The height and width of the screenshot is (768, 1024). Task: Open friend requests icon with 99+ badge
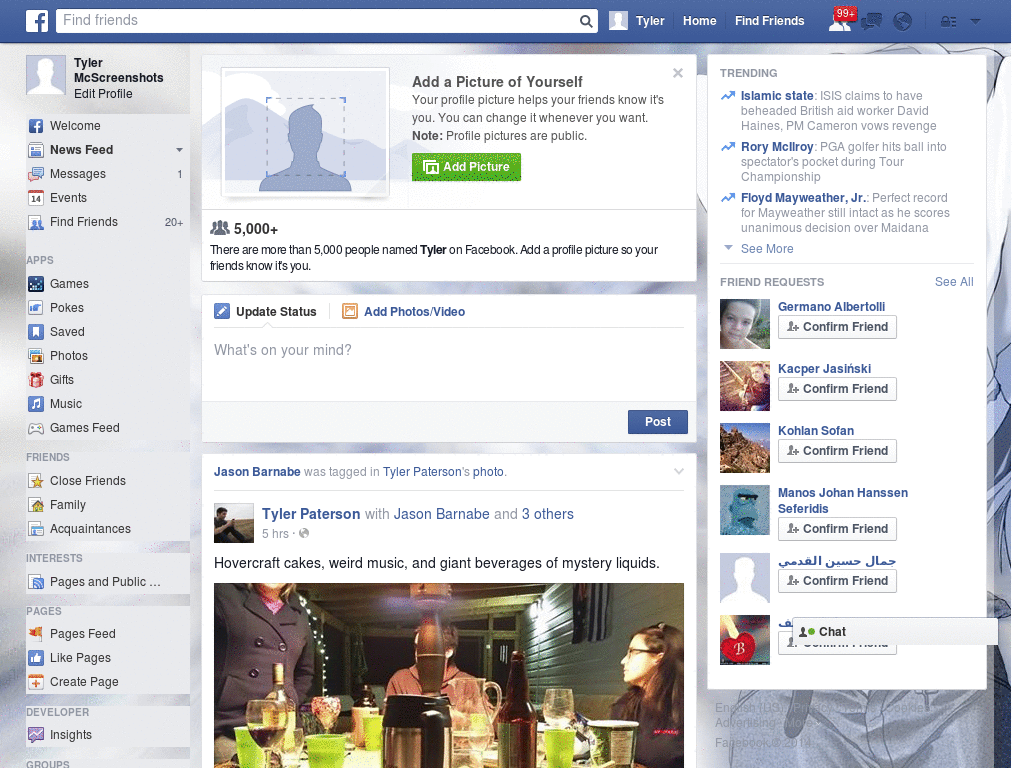point(840,22)
